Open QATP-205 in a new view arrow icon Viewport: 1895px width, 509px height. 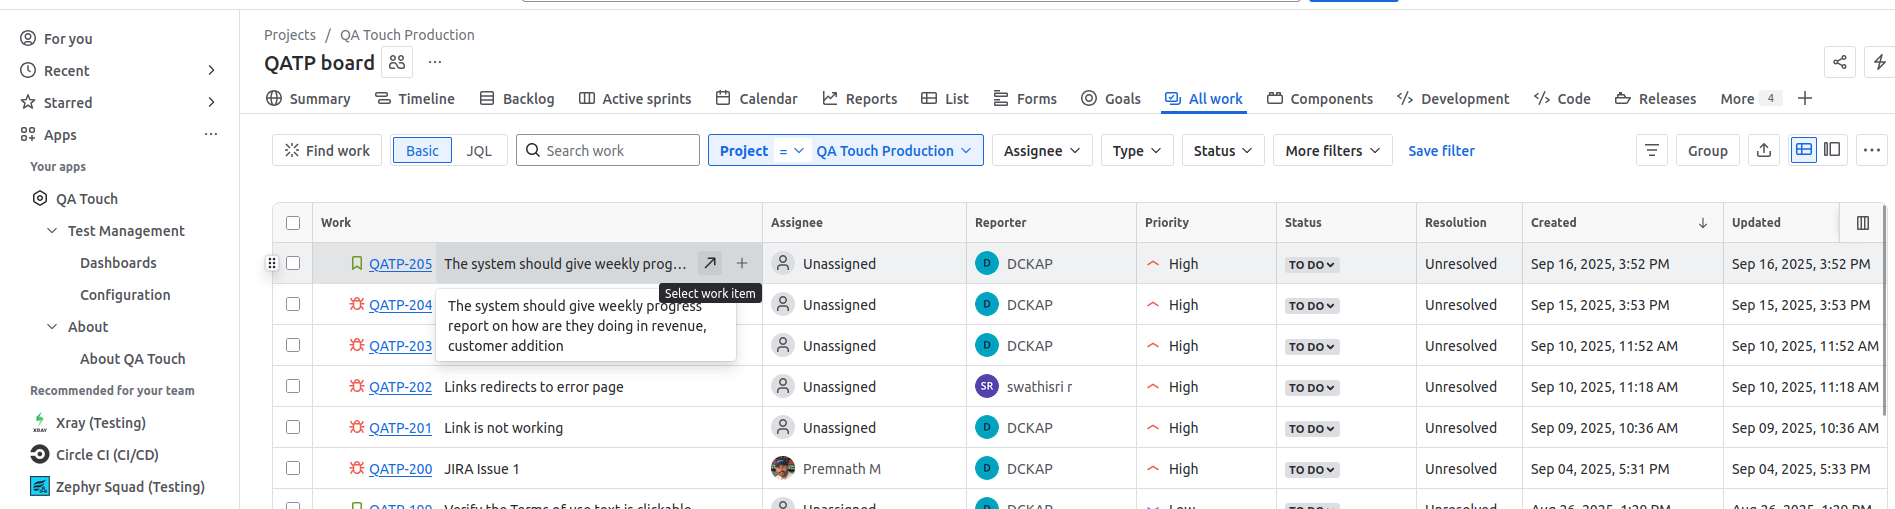[710, 263]
